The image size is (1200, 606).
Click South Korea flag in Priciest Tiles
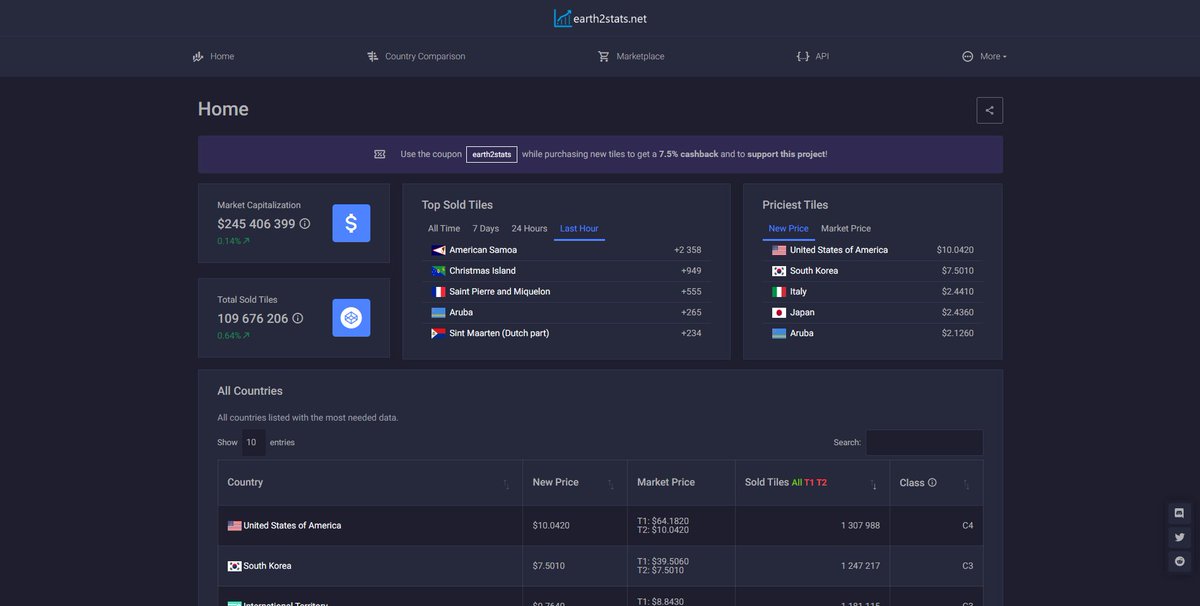pos(779,271)
